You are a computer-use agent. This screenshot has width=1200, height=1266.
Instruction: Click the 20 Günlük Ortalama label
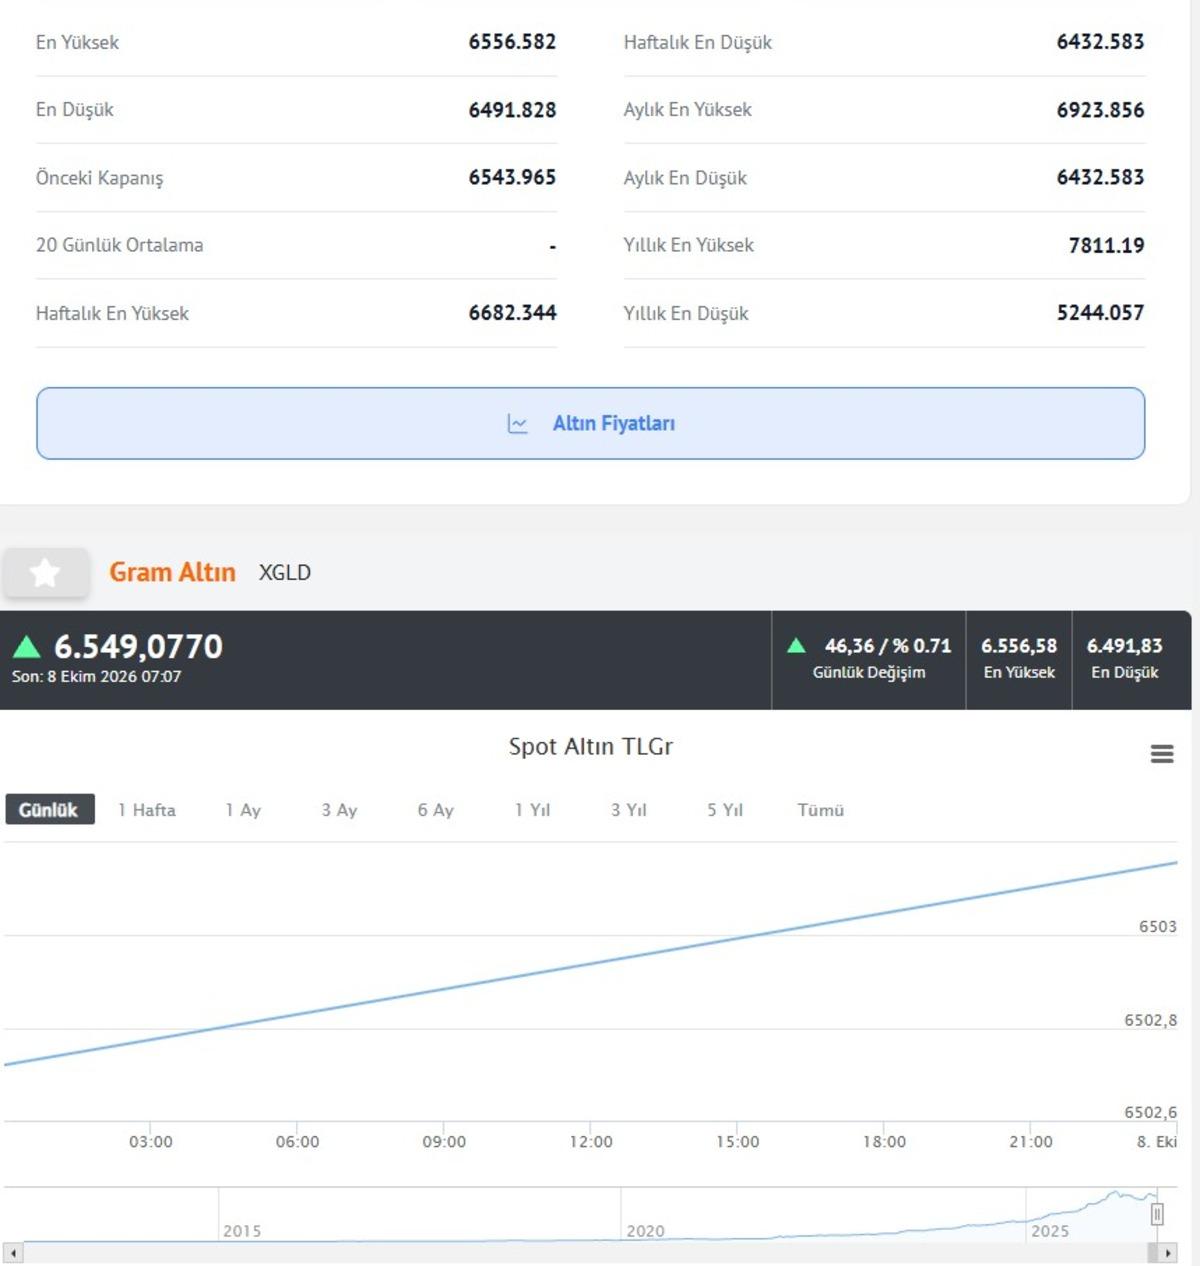120,245
